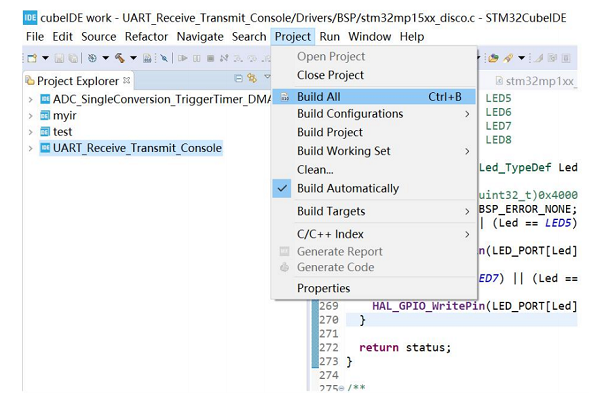Click the hammer Build icon
600x402 pixels.
click(120, 58)
